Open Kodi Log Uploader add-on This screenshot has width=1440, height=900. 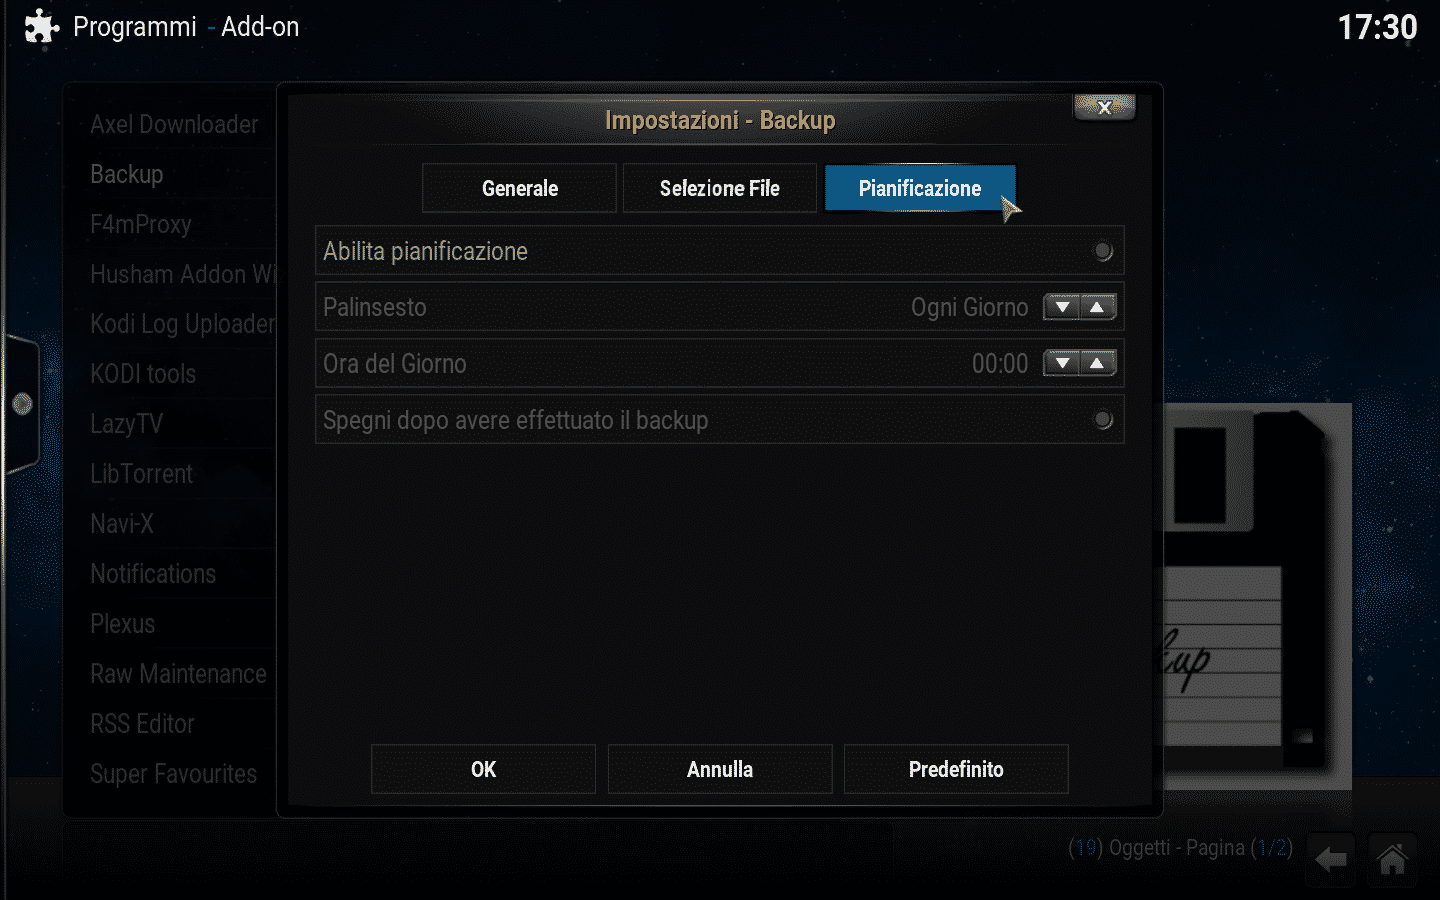point(183,324)
